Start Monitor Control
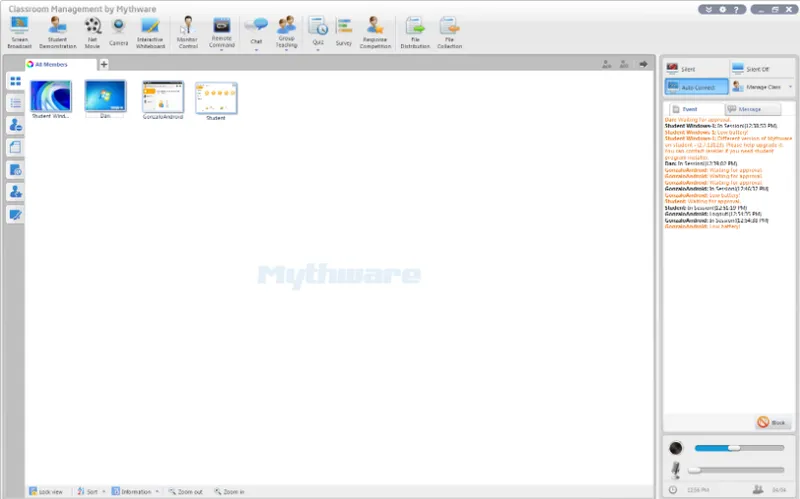This screenshot has height=499, width=800. pyautogui.click(x=187, y=32)
